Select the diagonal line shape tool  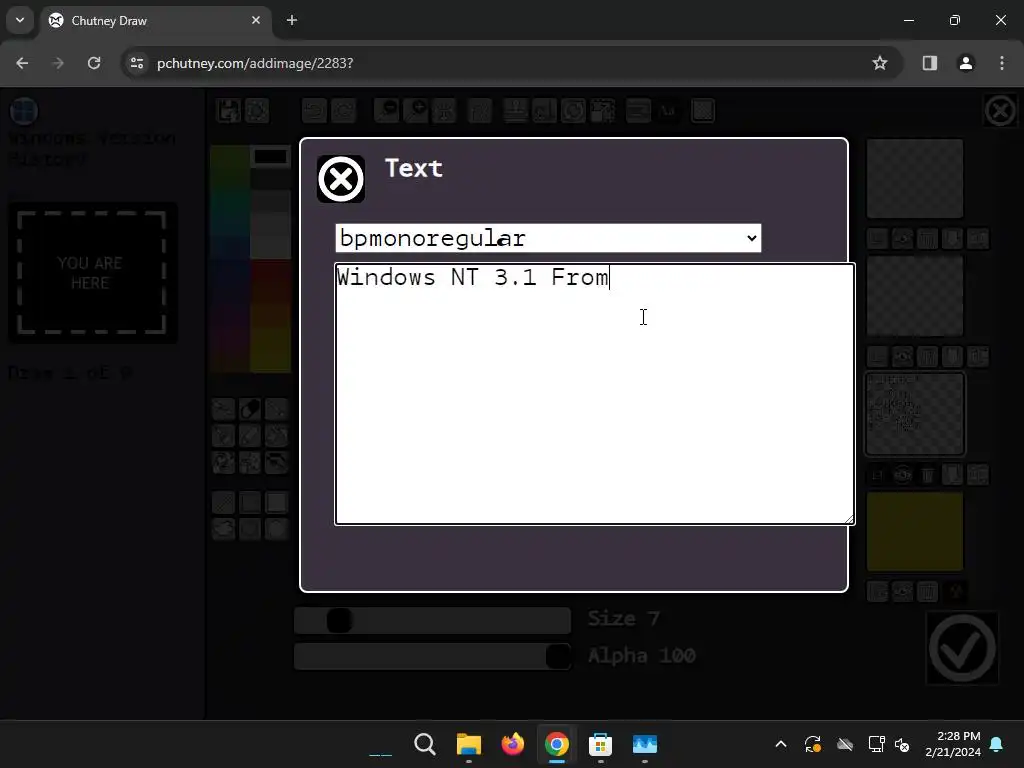[223, 503]
